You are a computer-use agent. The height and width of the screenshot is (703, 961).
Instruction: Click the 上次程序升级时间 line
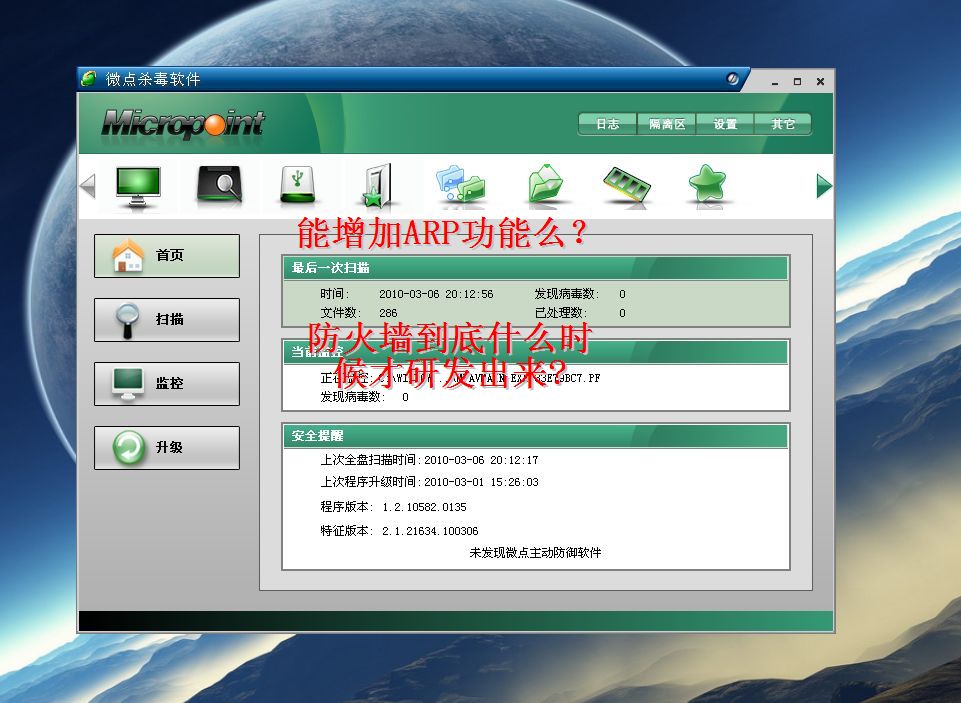click(429, 482)
